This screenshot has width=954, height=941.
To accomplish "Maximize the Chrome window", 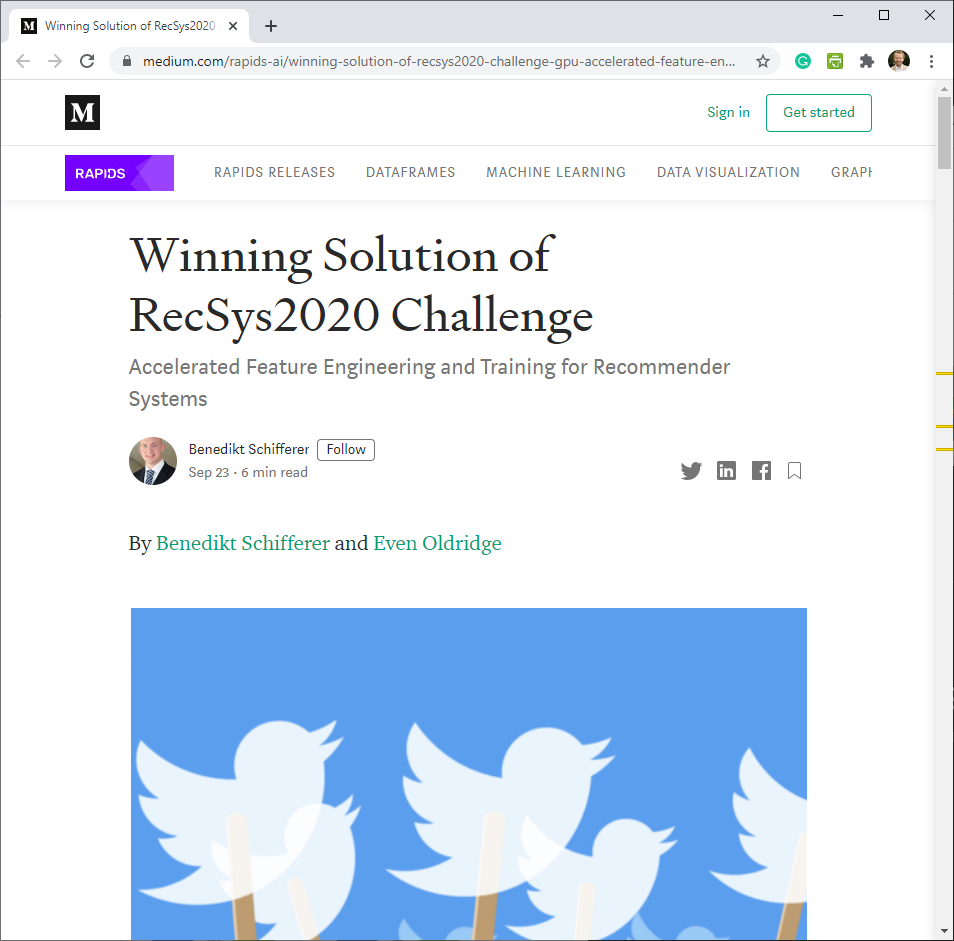I will pyautogui.click(x=884, y=15).
